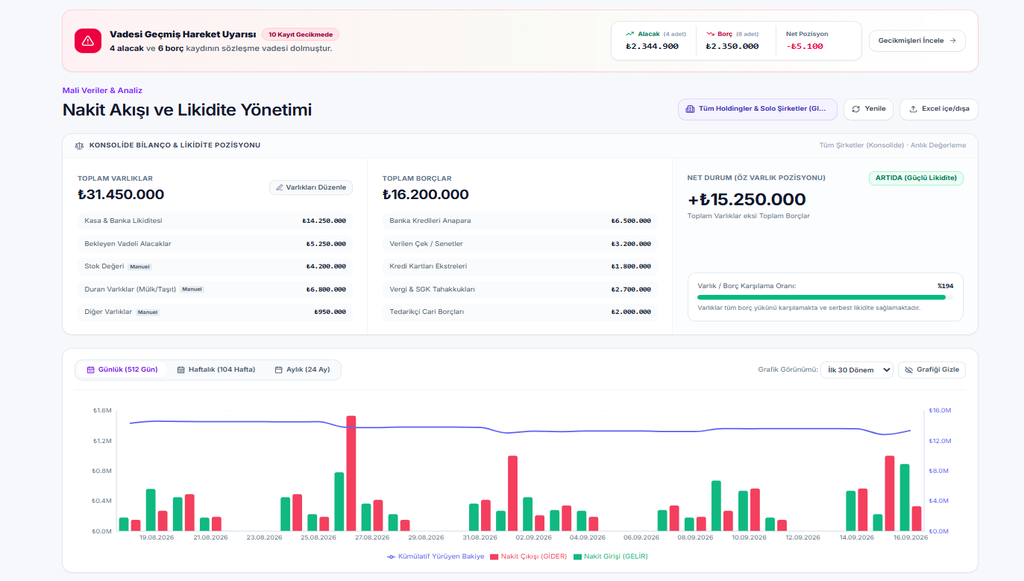Click the calendar icon in Haftalık tab
The height and width of the screenshot is (581, 1024).
pos(181,369)
